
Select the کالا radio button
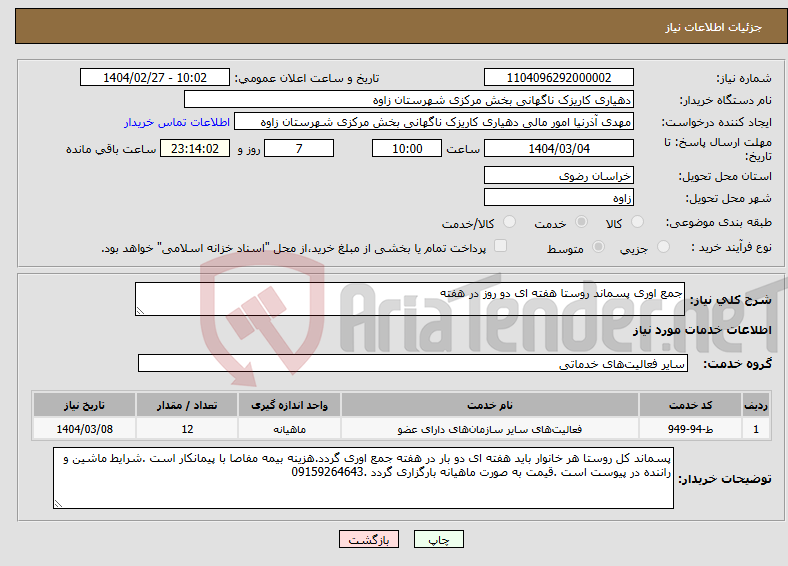[x=637, y=222]
